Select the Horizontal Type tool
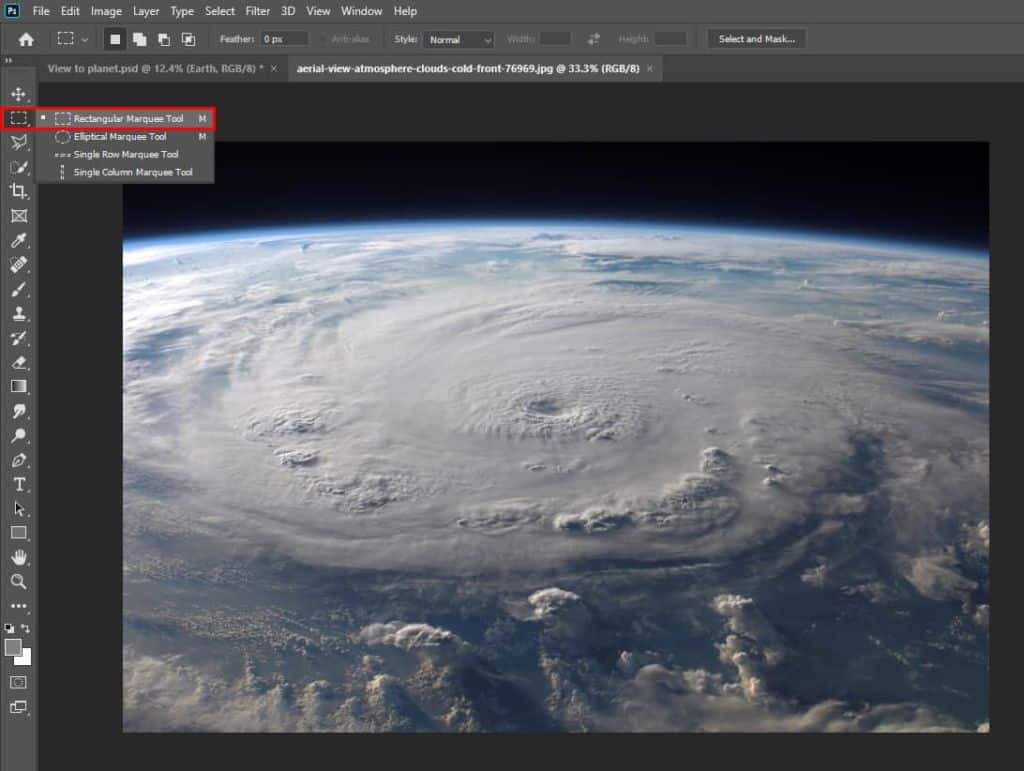This screenshot has width=1024, height=771. point(18,484)
